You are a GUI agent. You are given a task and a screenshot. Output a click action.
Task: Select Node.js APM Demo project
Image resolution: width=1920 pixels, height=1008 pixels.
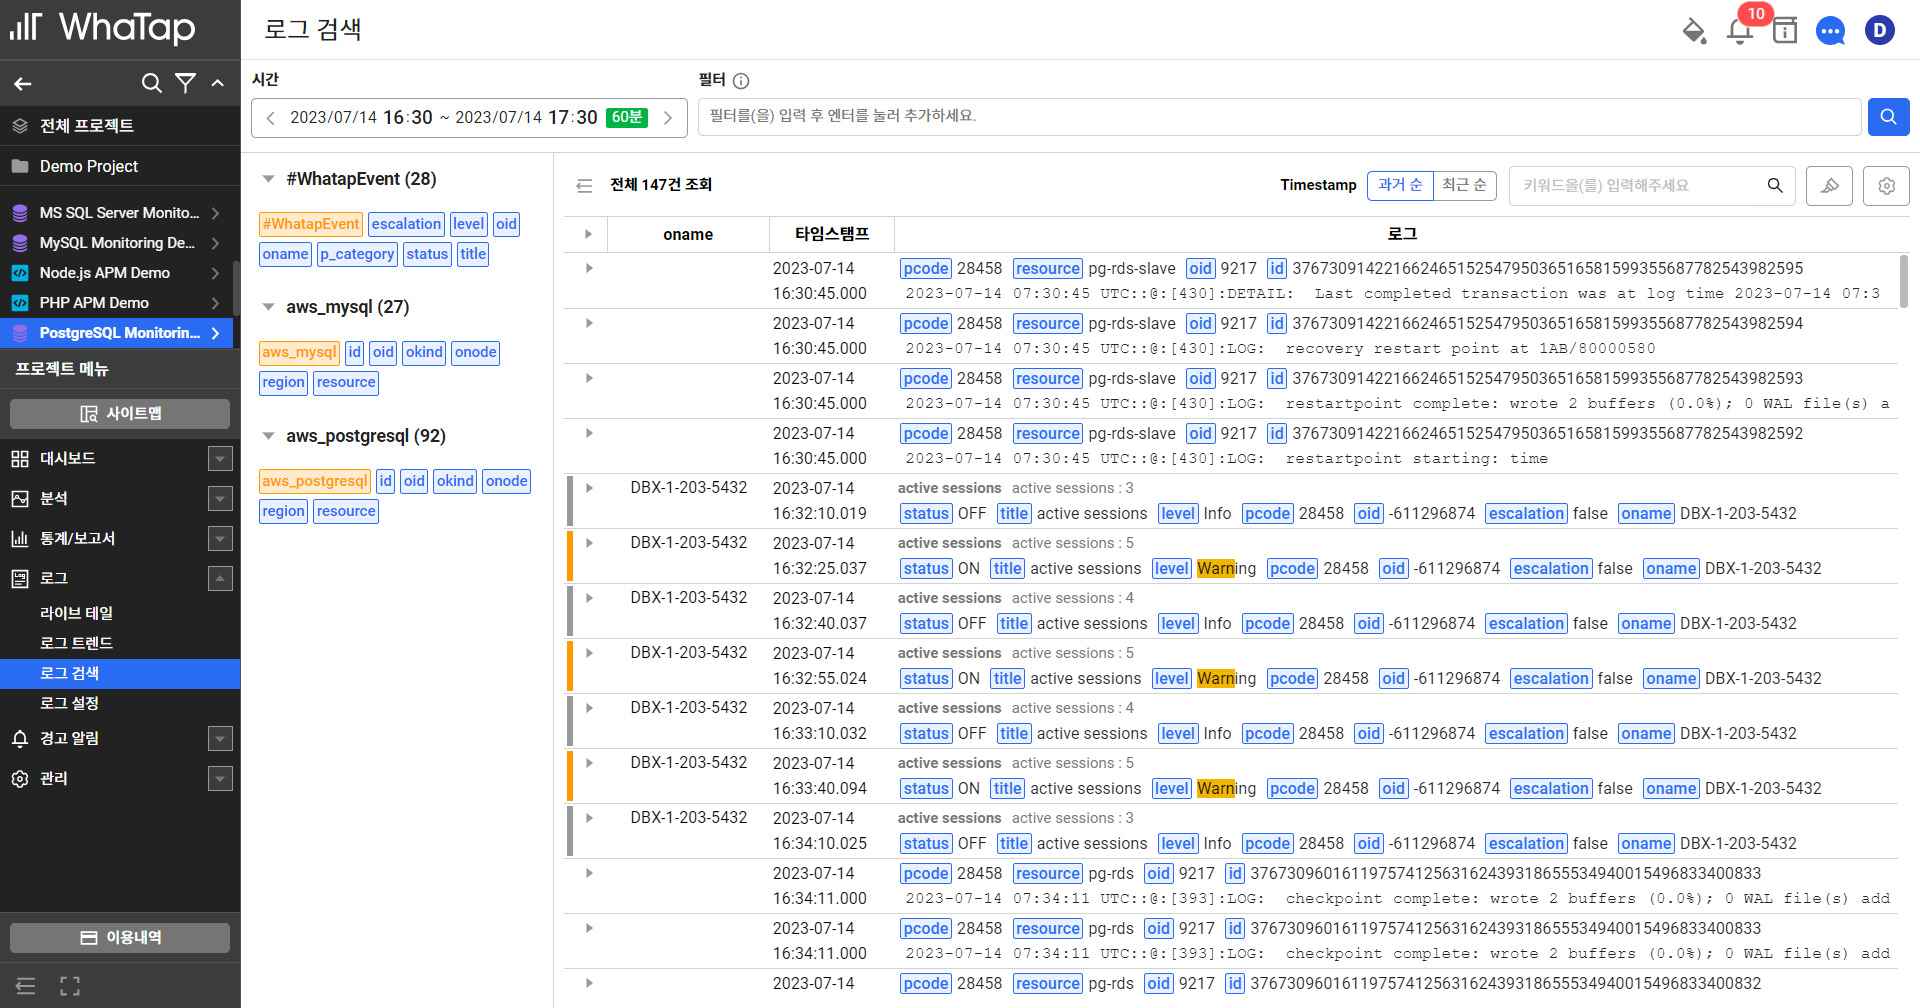pyautogui.click(x=116, y=273)
